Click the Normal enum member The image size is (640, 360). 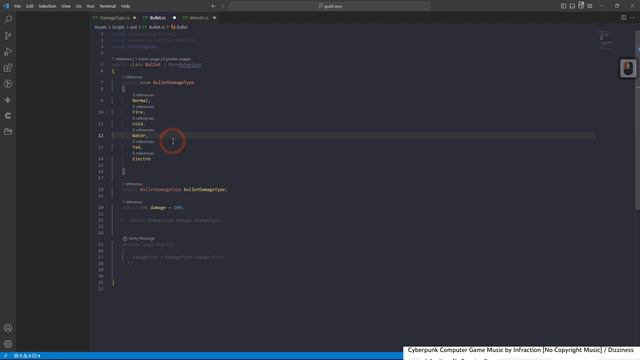coord(140,100)
